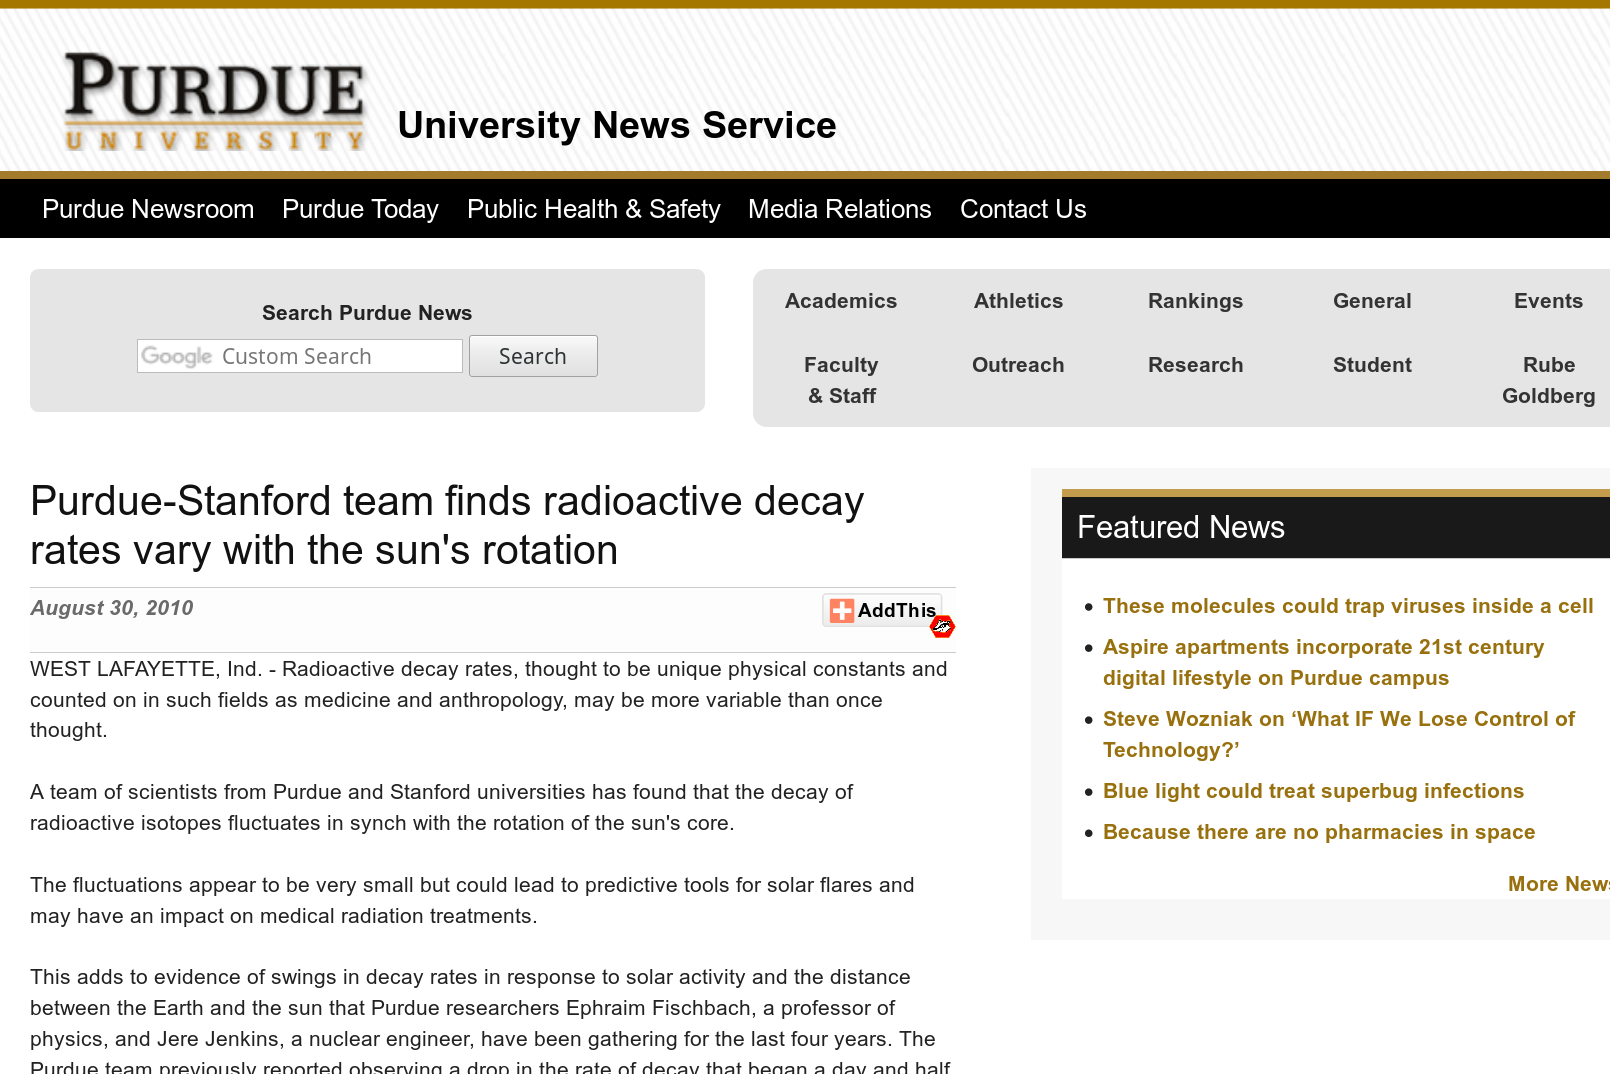Viewport: 1610px width, 1074px height.
Task: Open the Student news category
Action: point(1372,365)
